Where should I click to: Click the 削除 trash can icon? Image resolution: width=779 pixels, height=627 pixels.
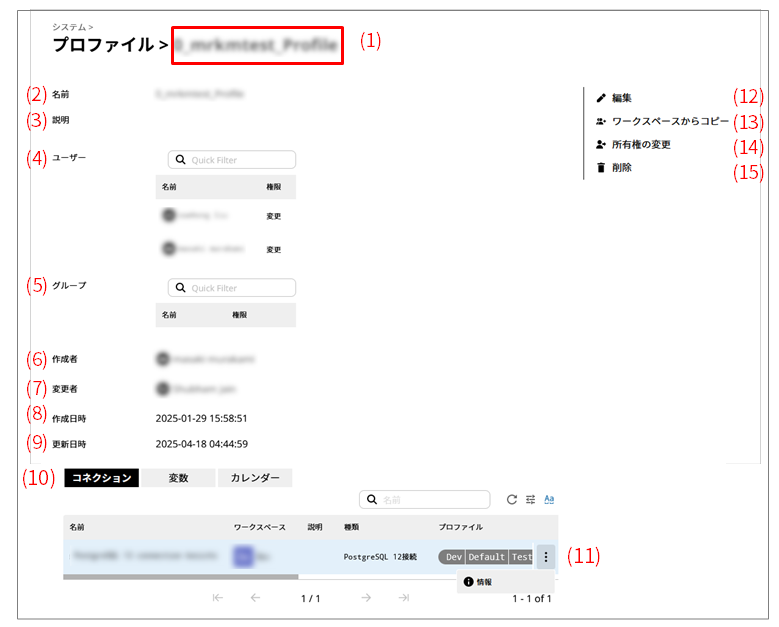[x=601, y=168]
